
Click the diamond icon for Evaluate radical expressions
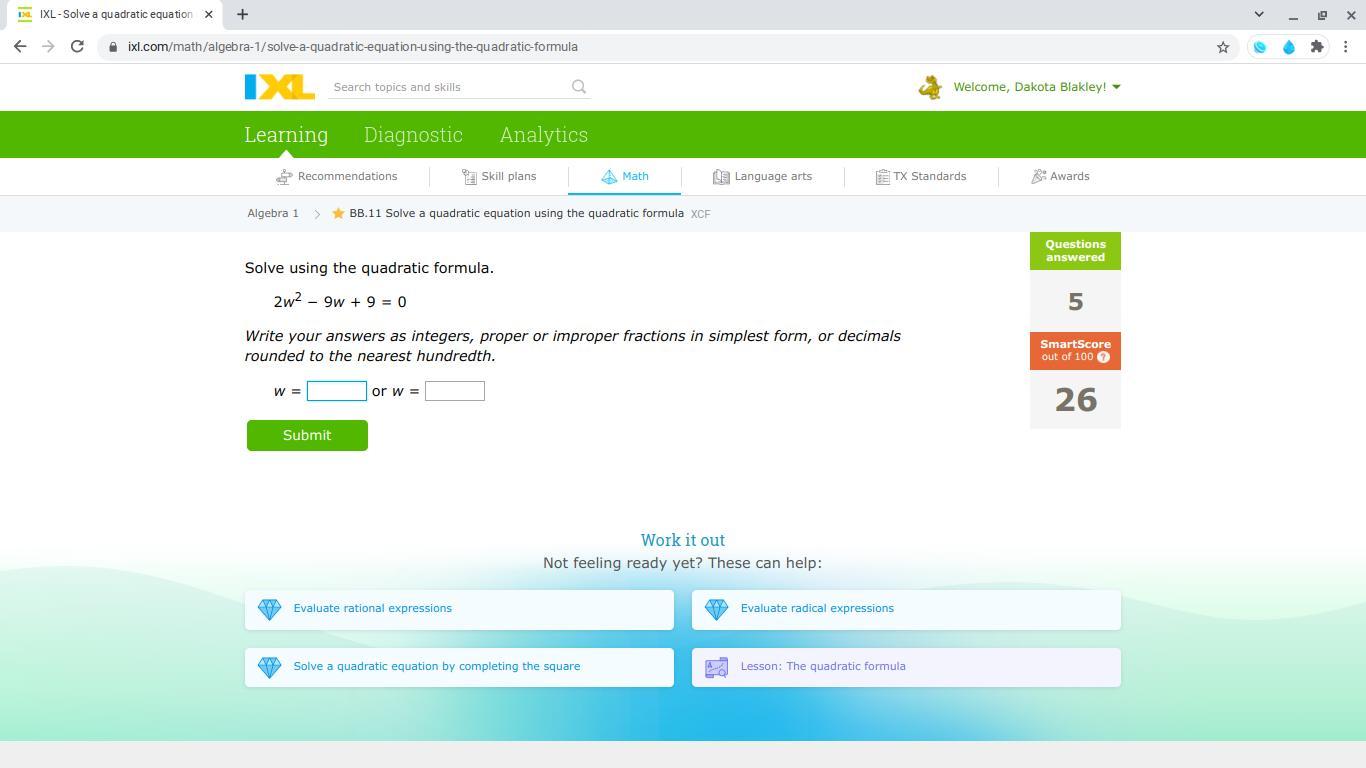point(716,609)
